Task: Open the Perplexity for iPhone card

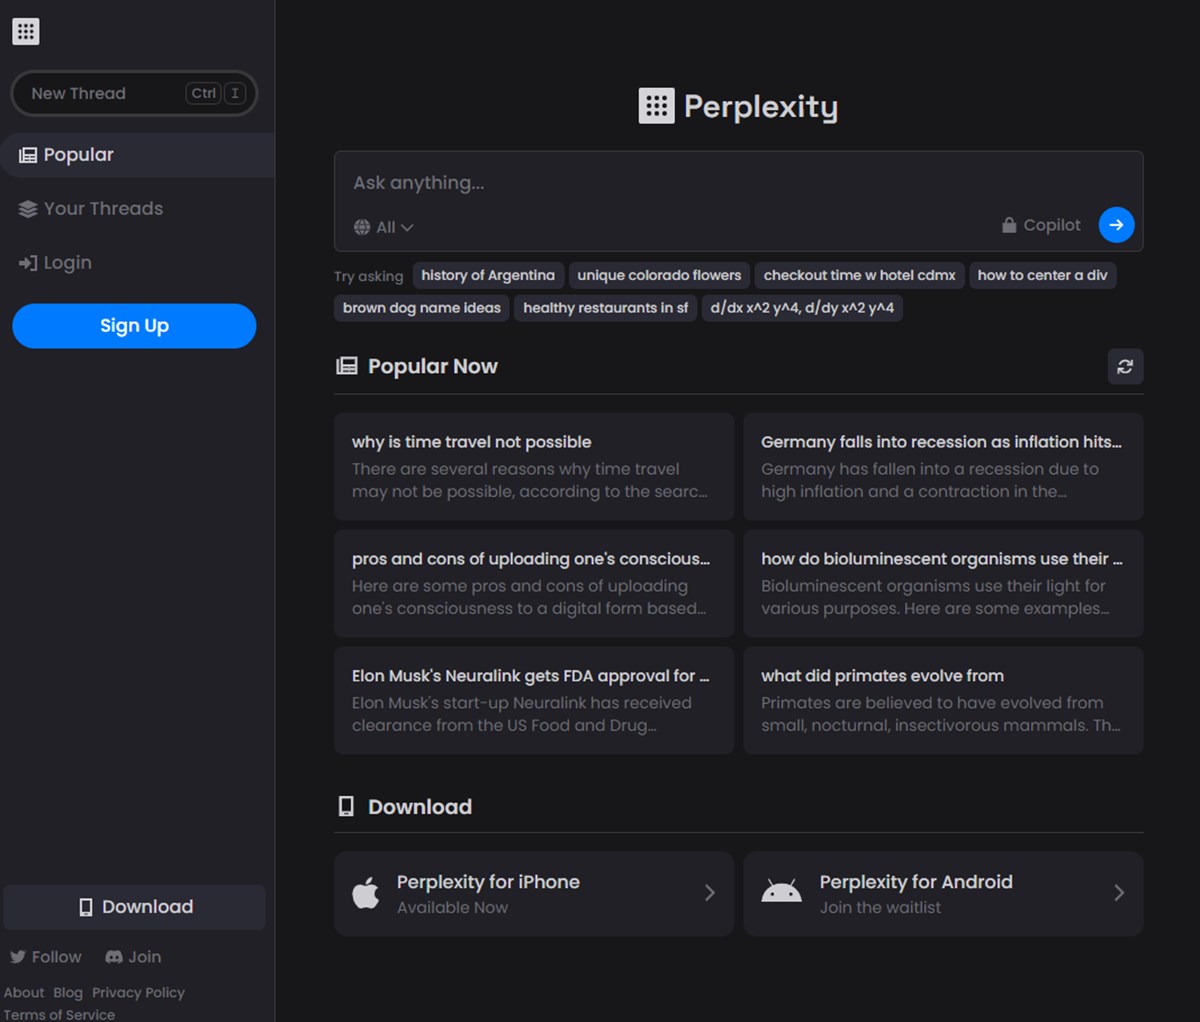Action: 534,893
